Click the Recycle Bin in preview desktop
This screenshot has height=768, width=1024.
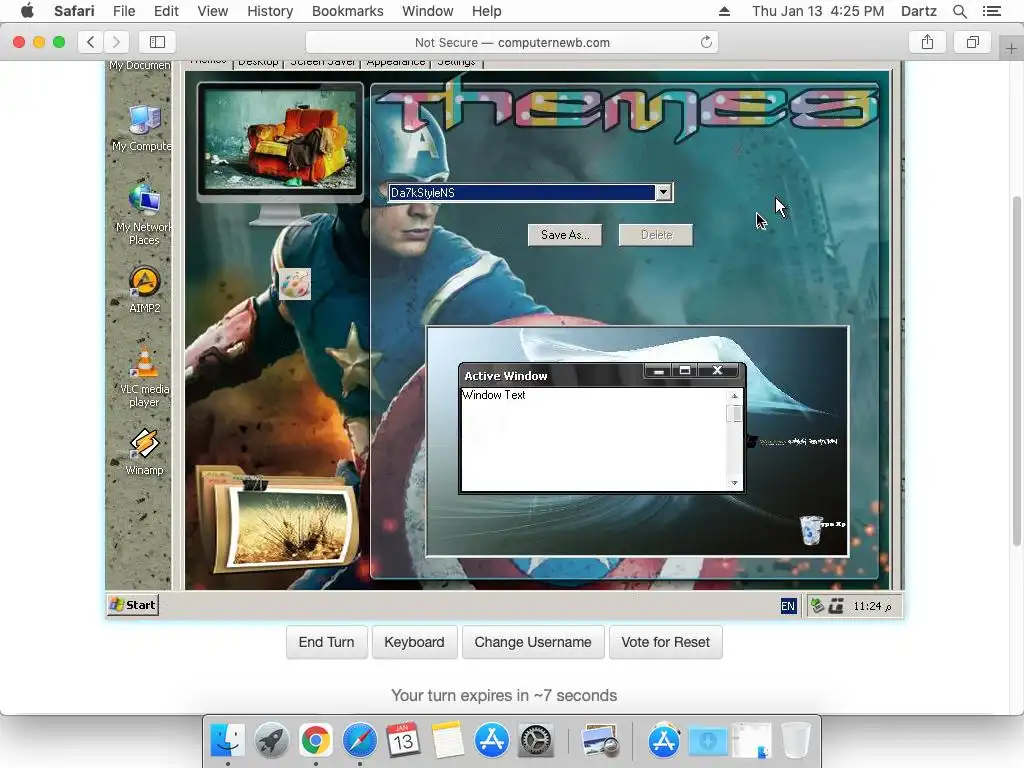(810, 530)
